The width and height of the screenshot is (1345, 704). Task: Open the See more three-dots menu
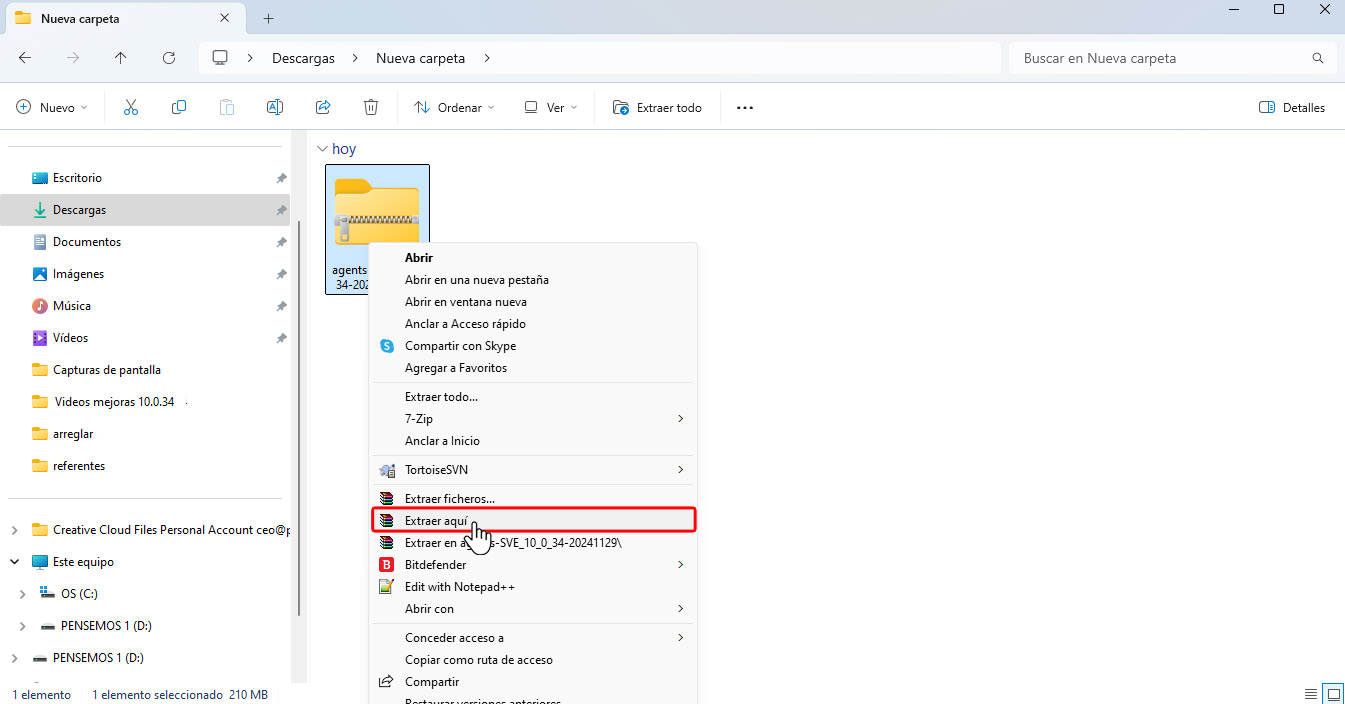744,107
